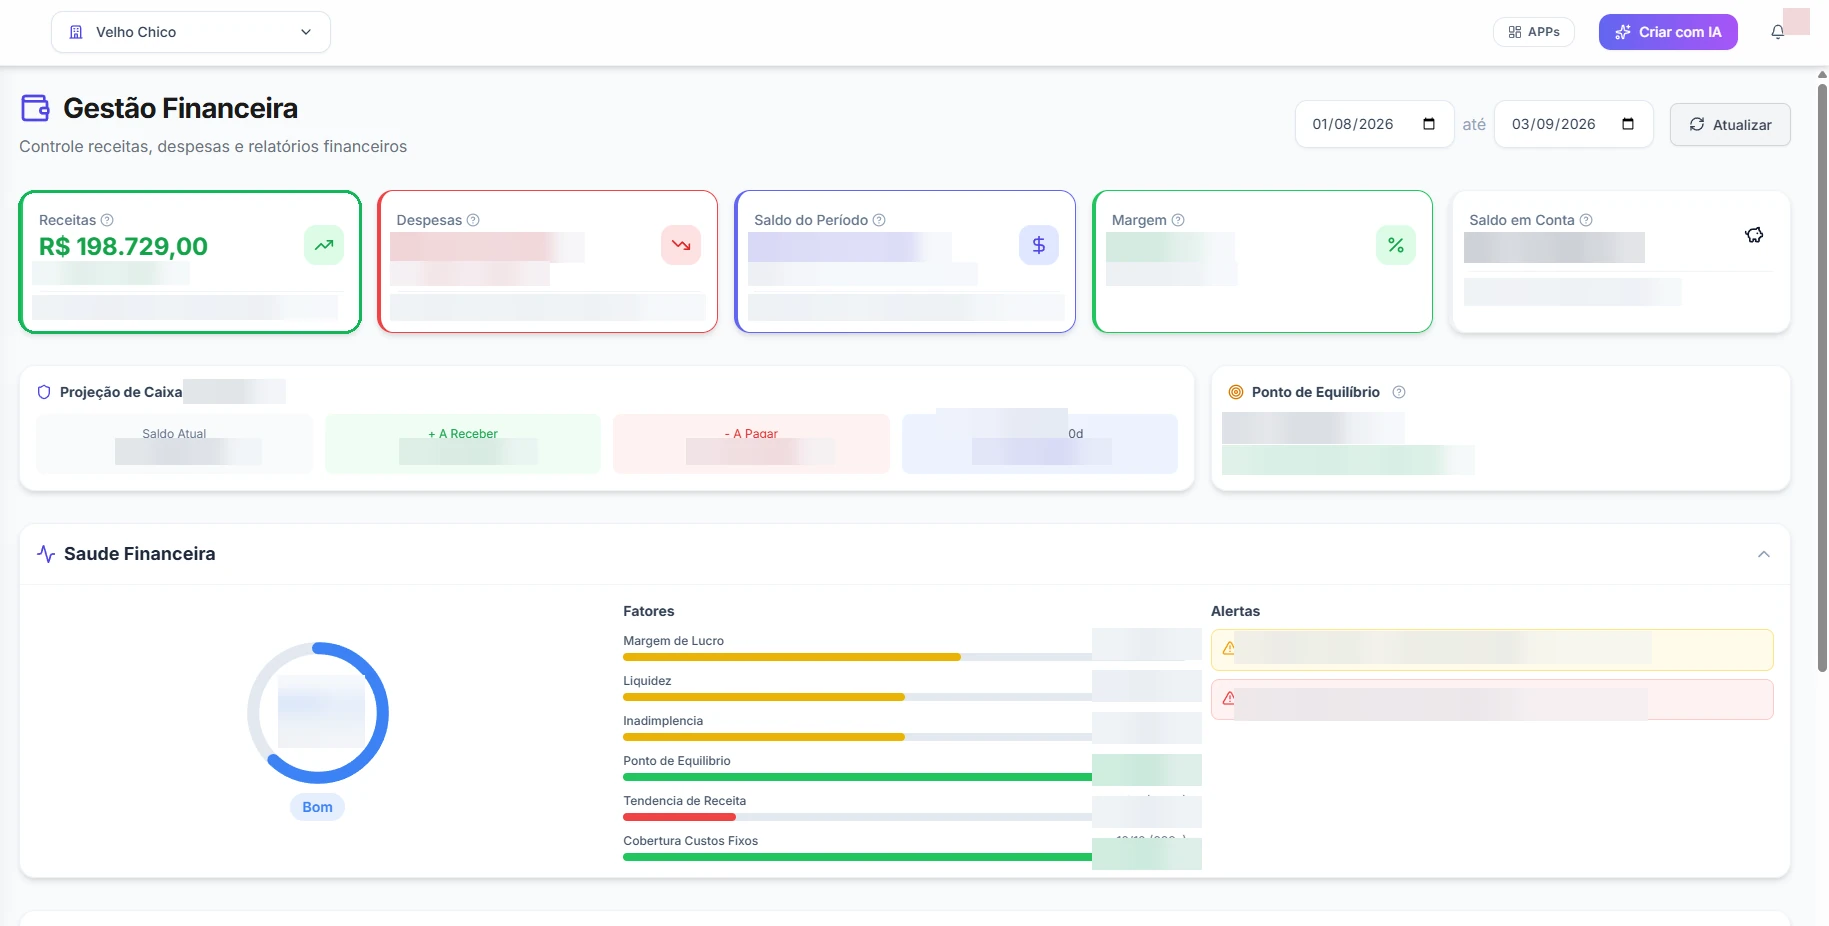
Task: Click the end date field 03/09/2026
Action: pyautogui.click(x=1573, y=124)
